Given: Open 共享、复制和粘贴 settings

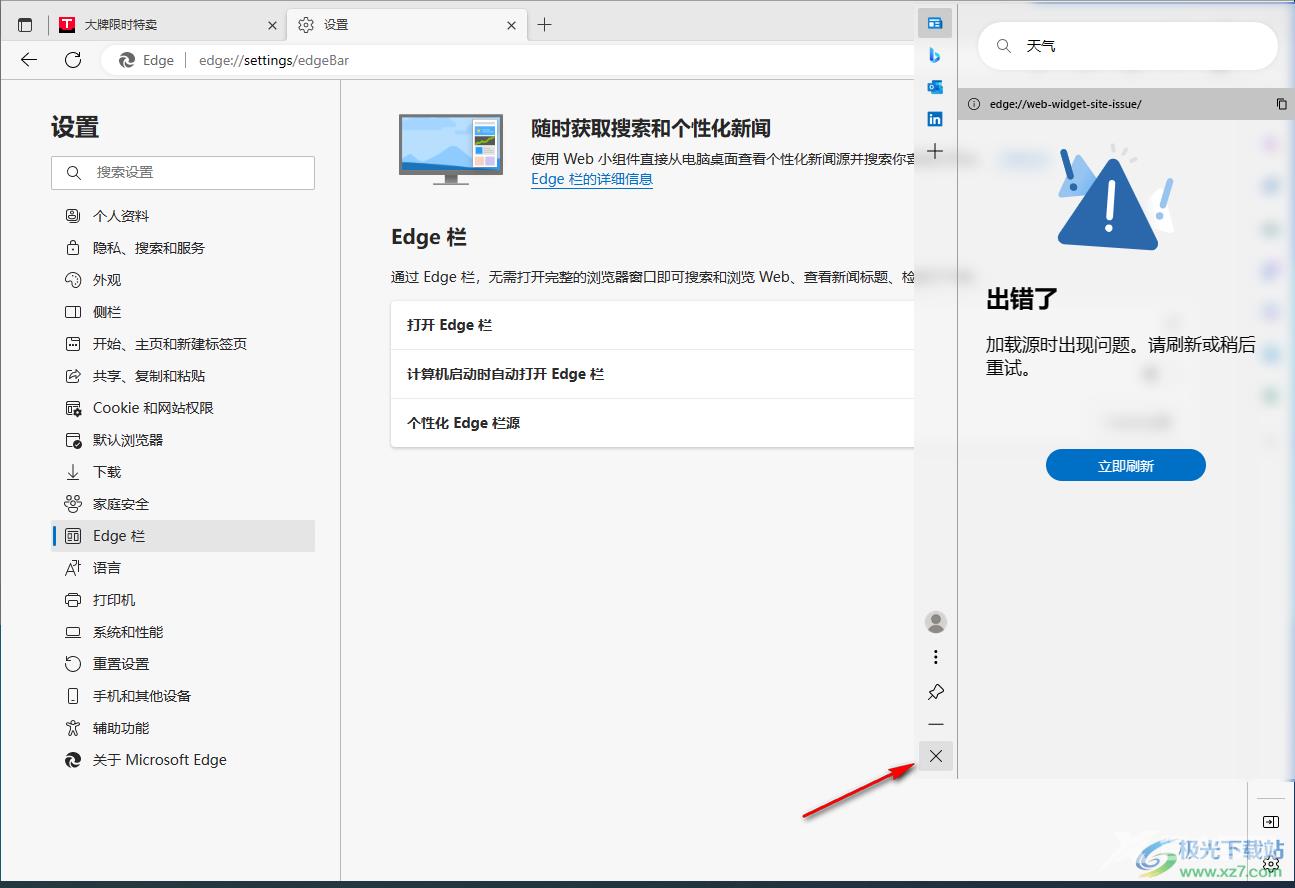Looking at the screenshot, I should [183, 376].
